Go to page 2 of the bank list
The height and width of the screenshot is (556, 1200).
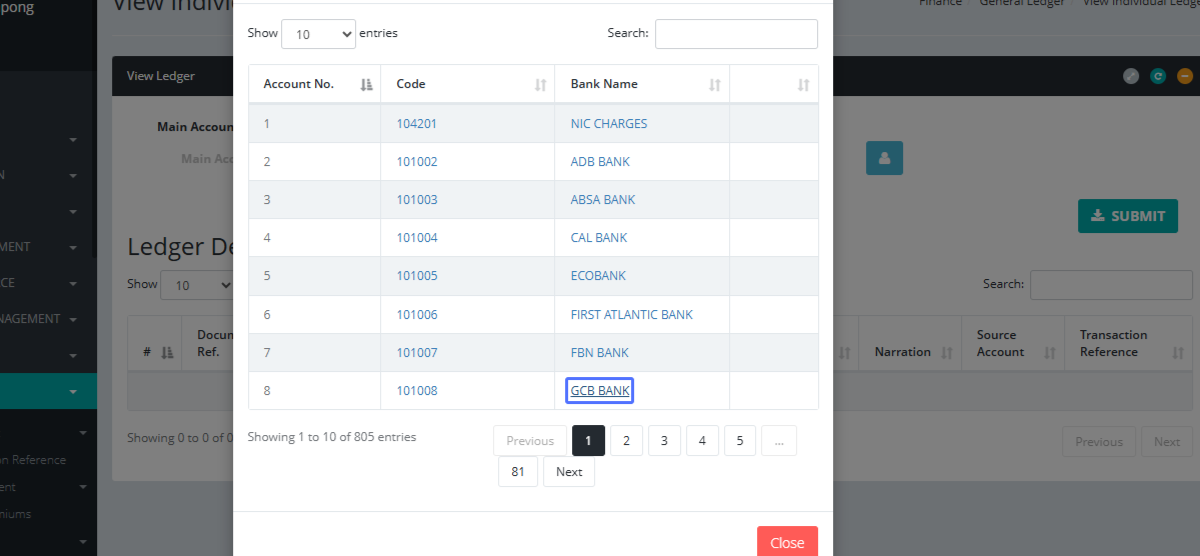pyautogui.click(x=626, y=441)
